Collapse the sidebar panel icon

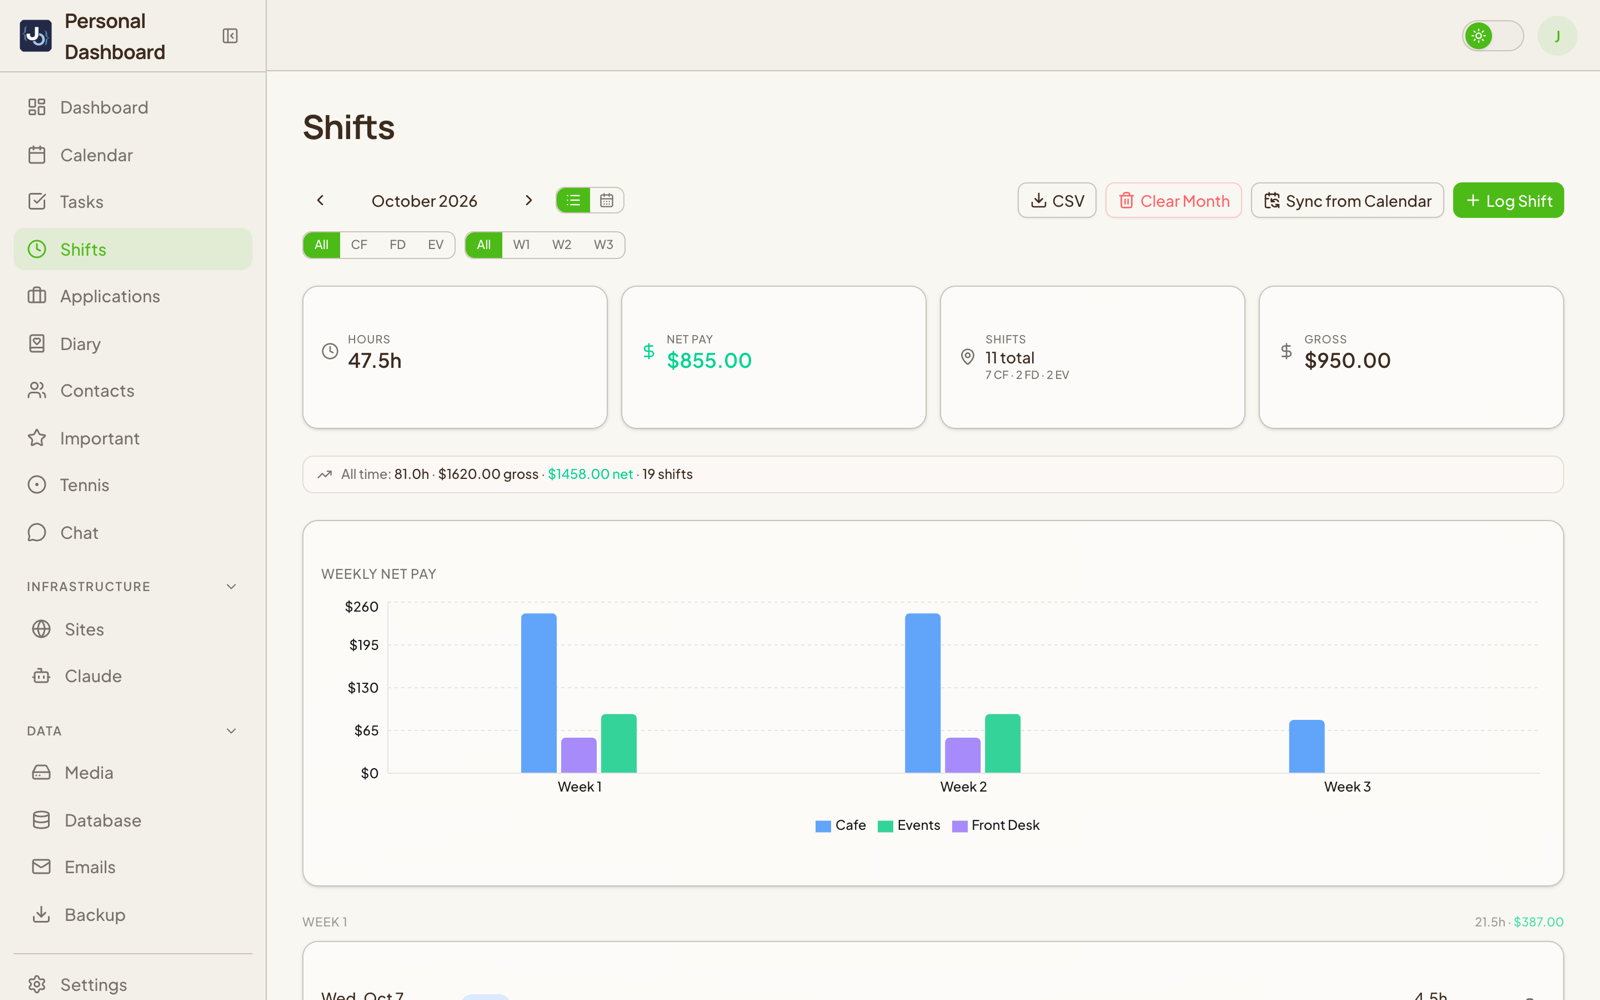[230, 36]
